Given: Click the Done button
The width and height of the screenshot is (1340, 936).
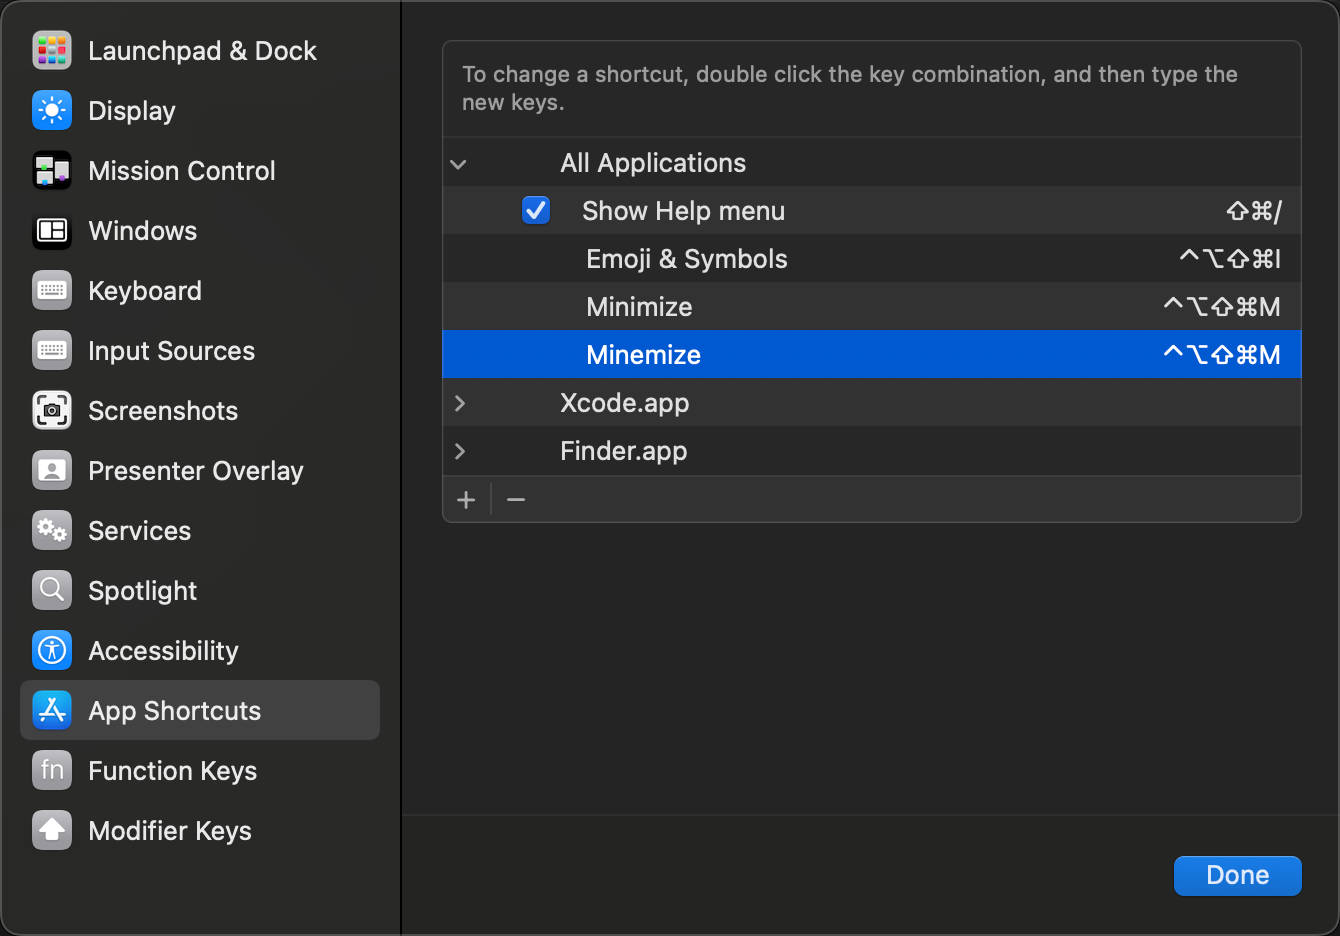Looking at the screenshot, I should (1238, 875).
